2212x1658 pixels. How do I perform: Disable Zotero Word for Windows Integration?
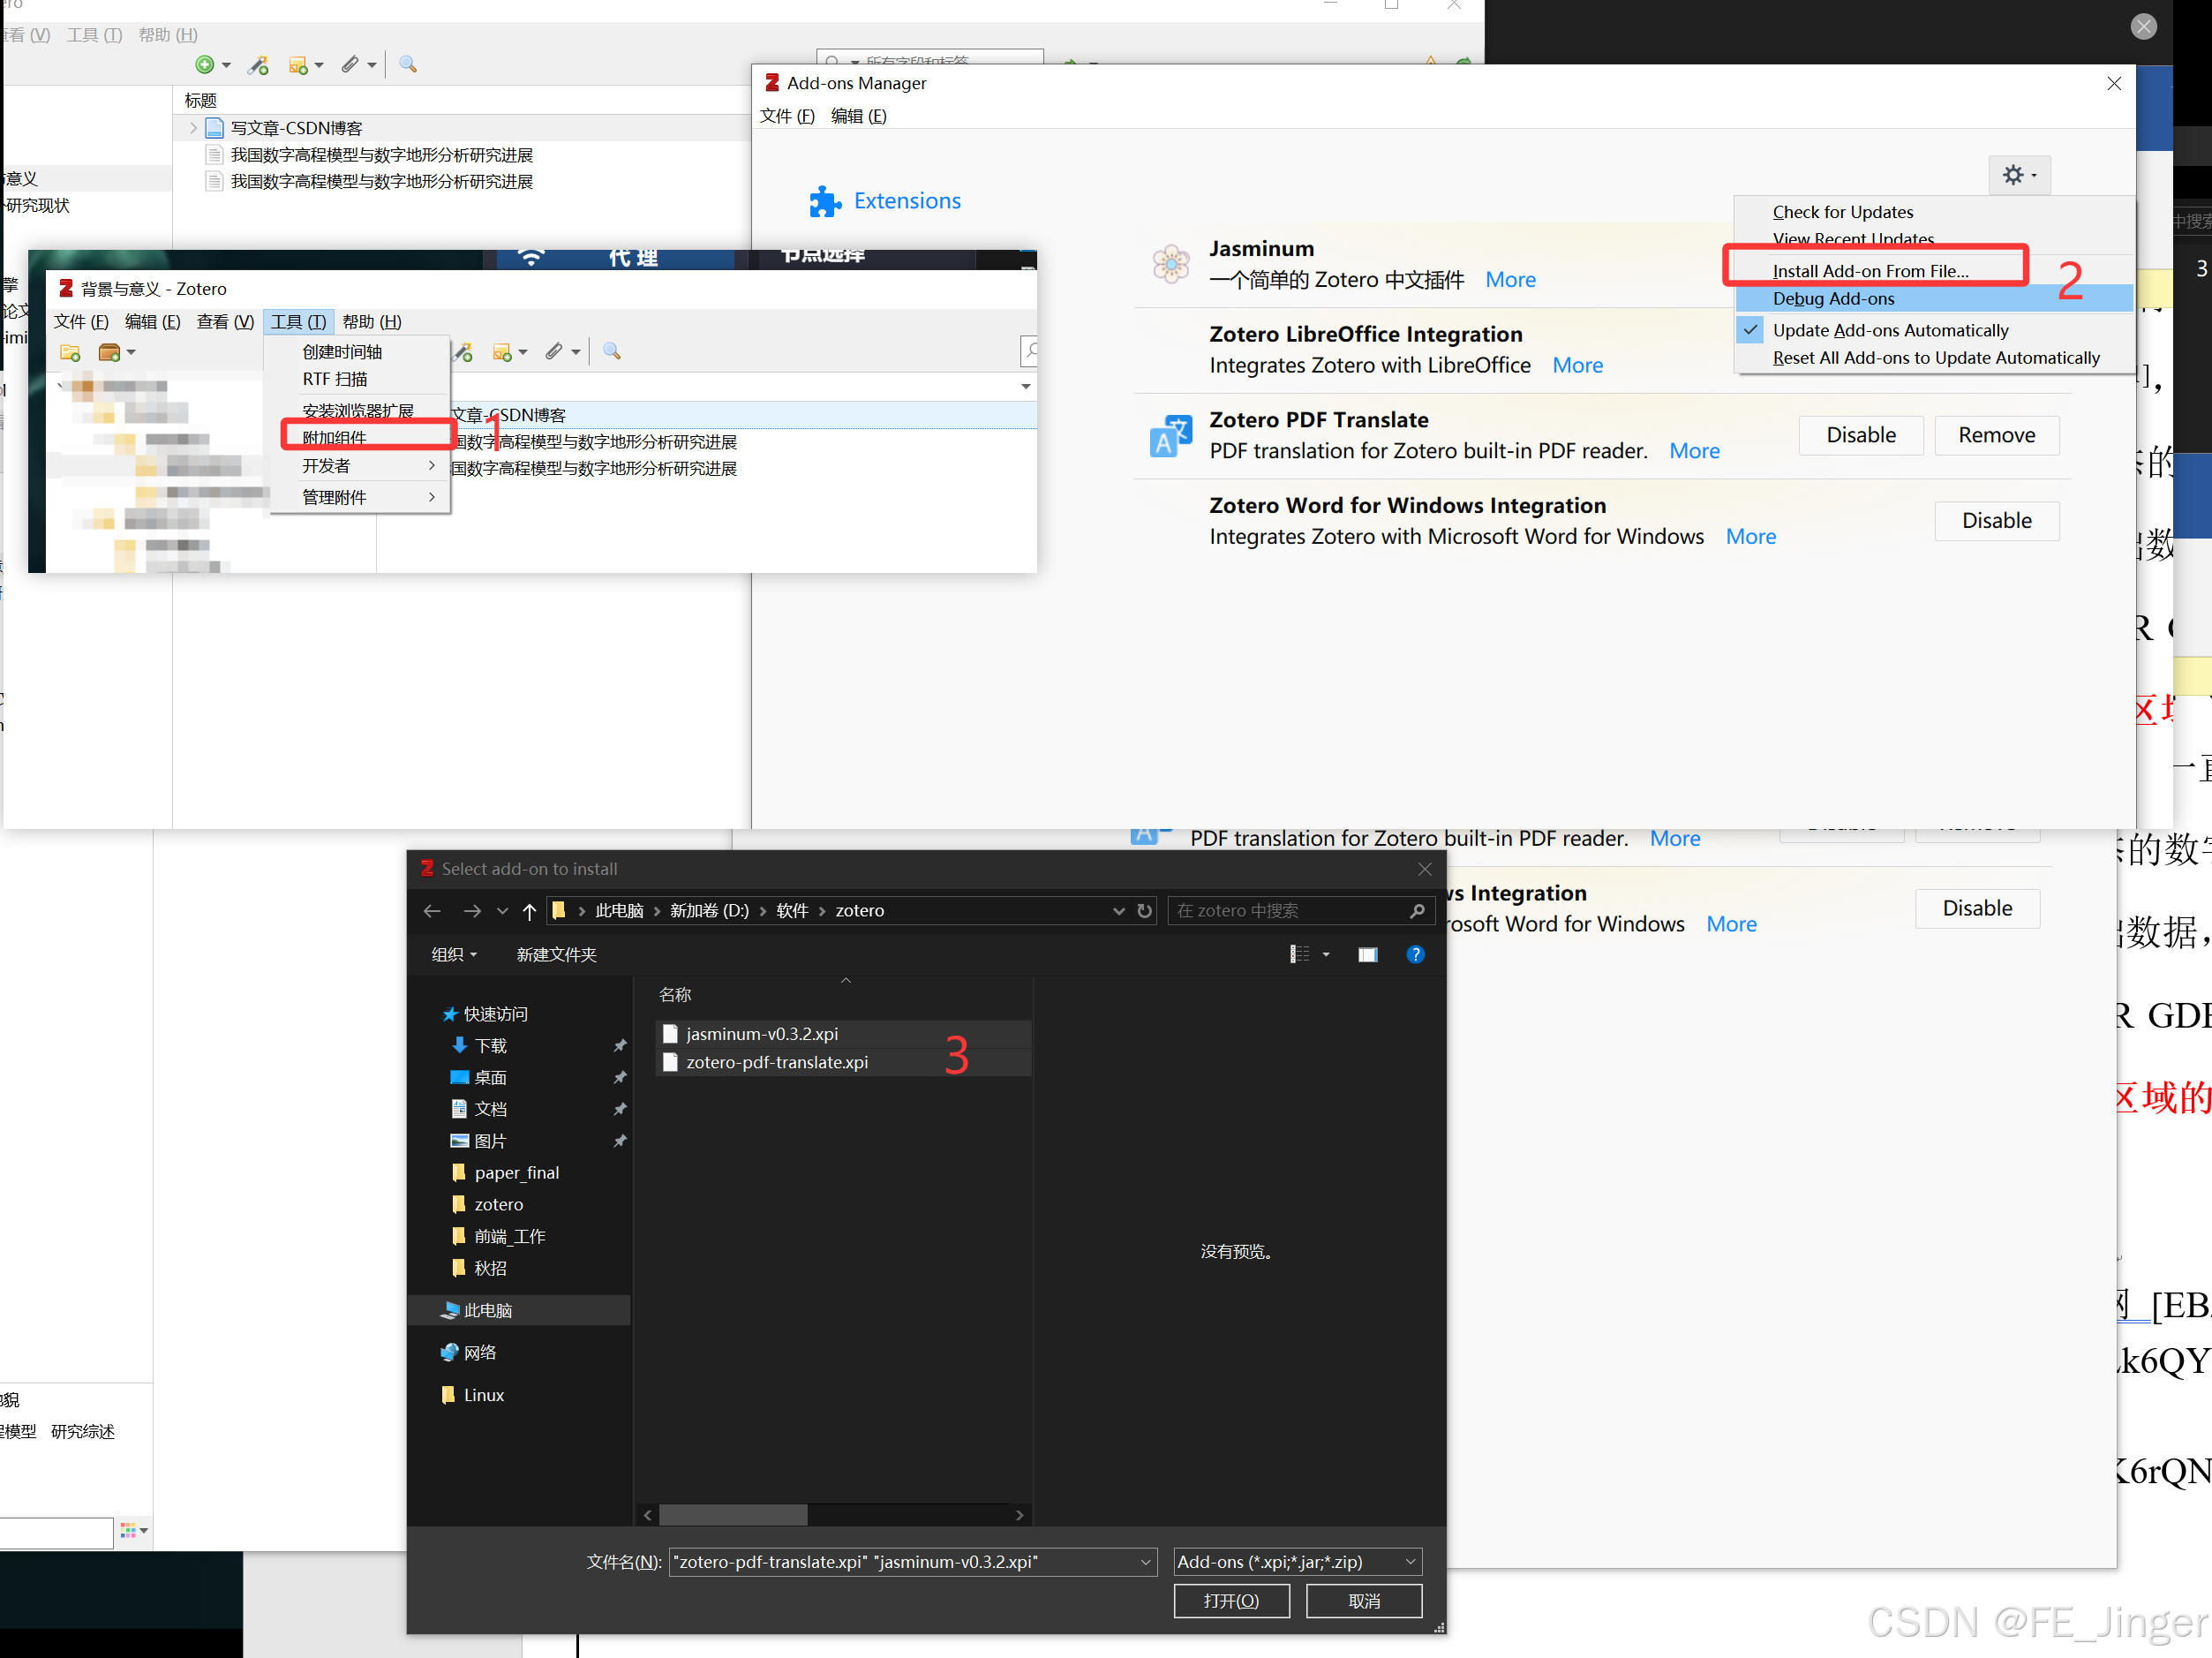(1996, 520)
